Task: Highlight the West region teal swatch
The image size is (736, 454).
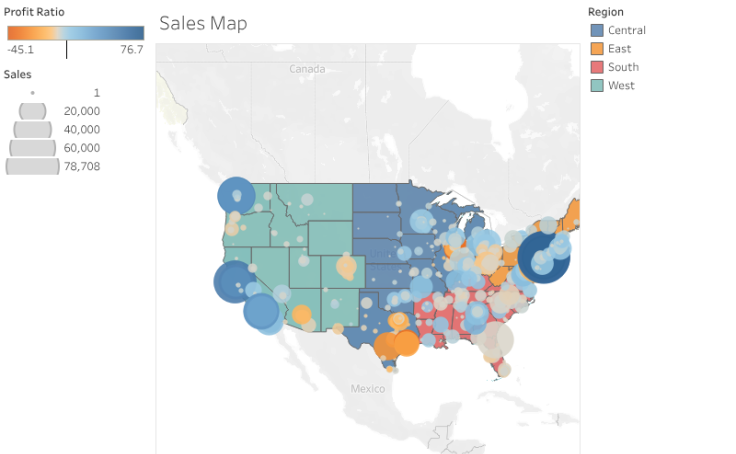Action: (x=597, y=85)
